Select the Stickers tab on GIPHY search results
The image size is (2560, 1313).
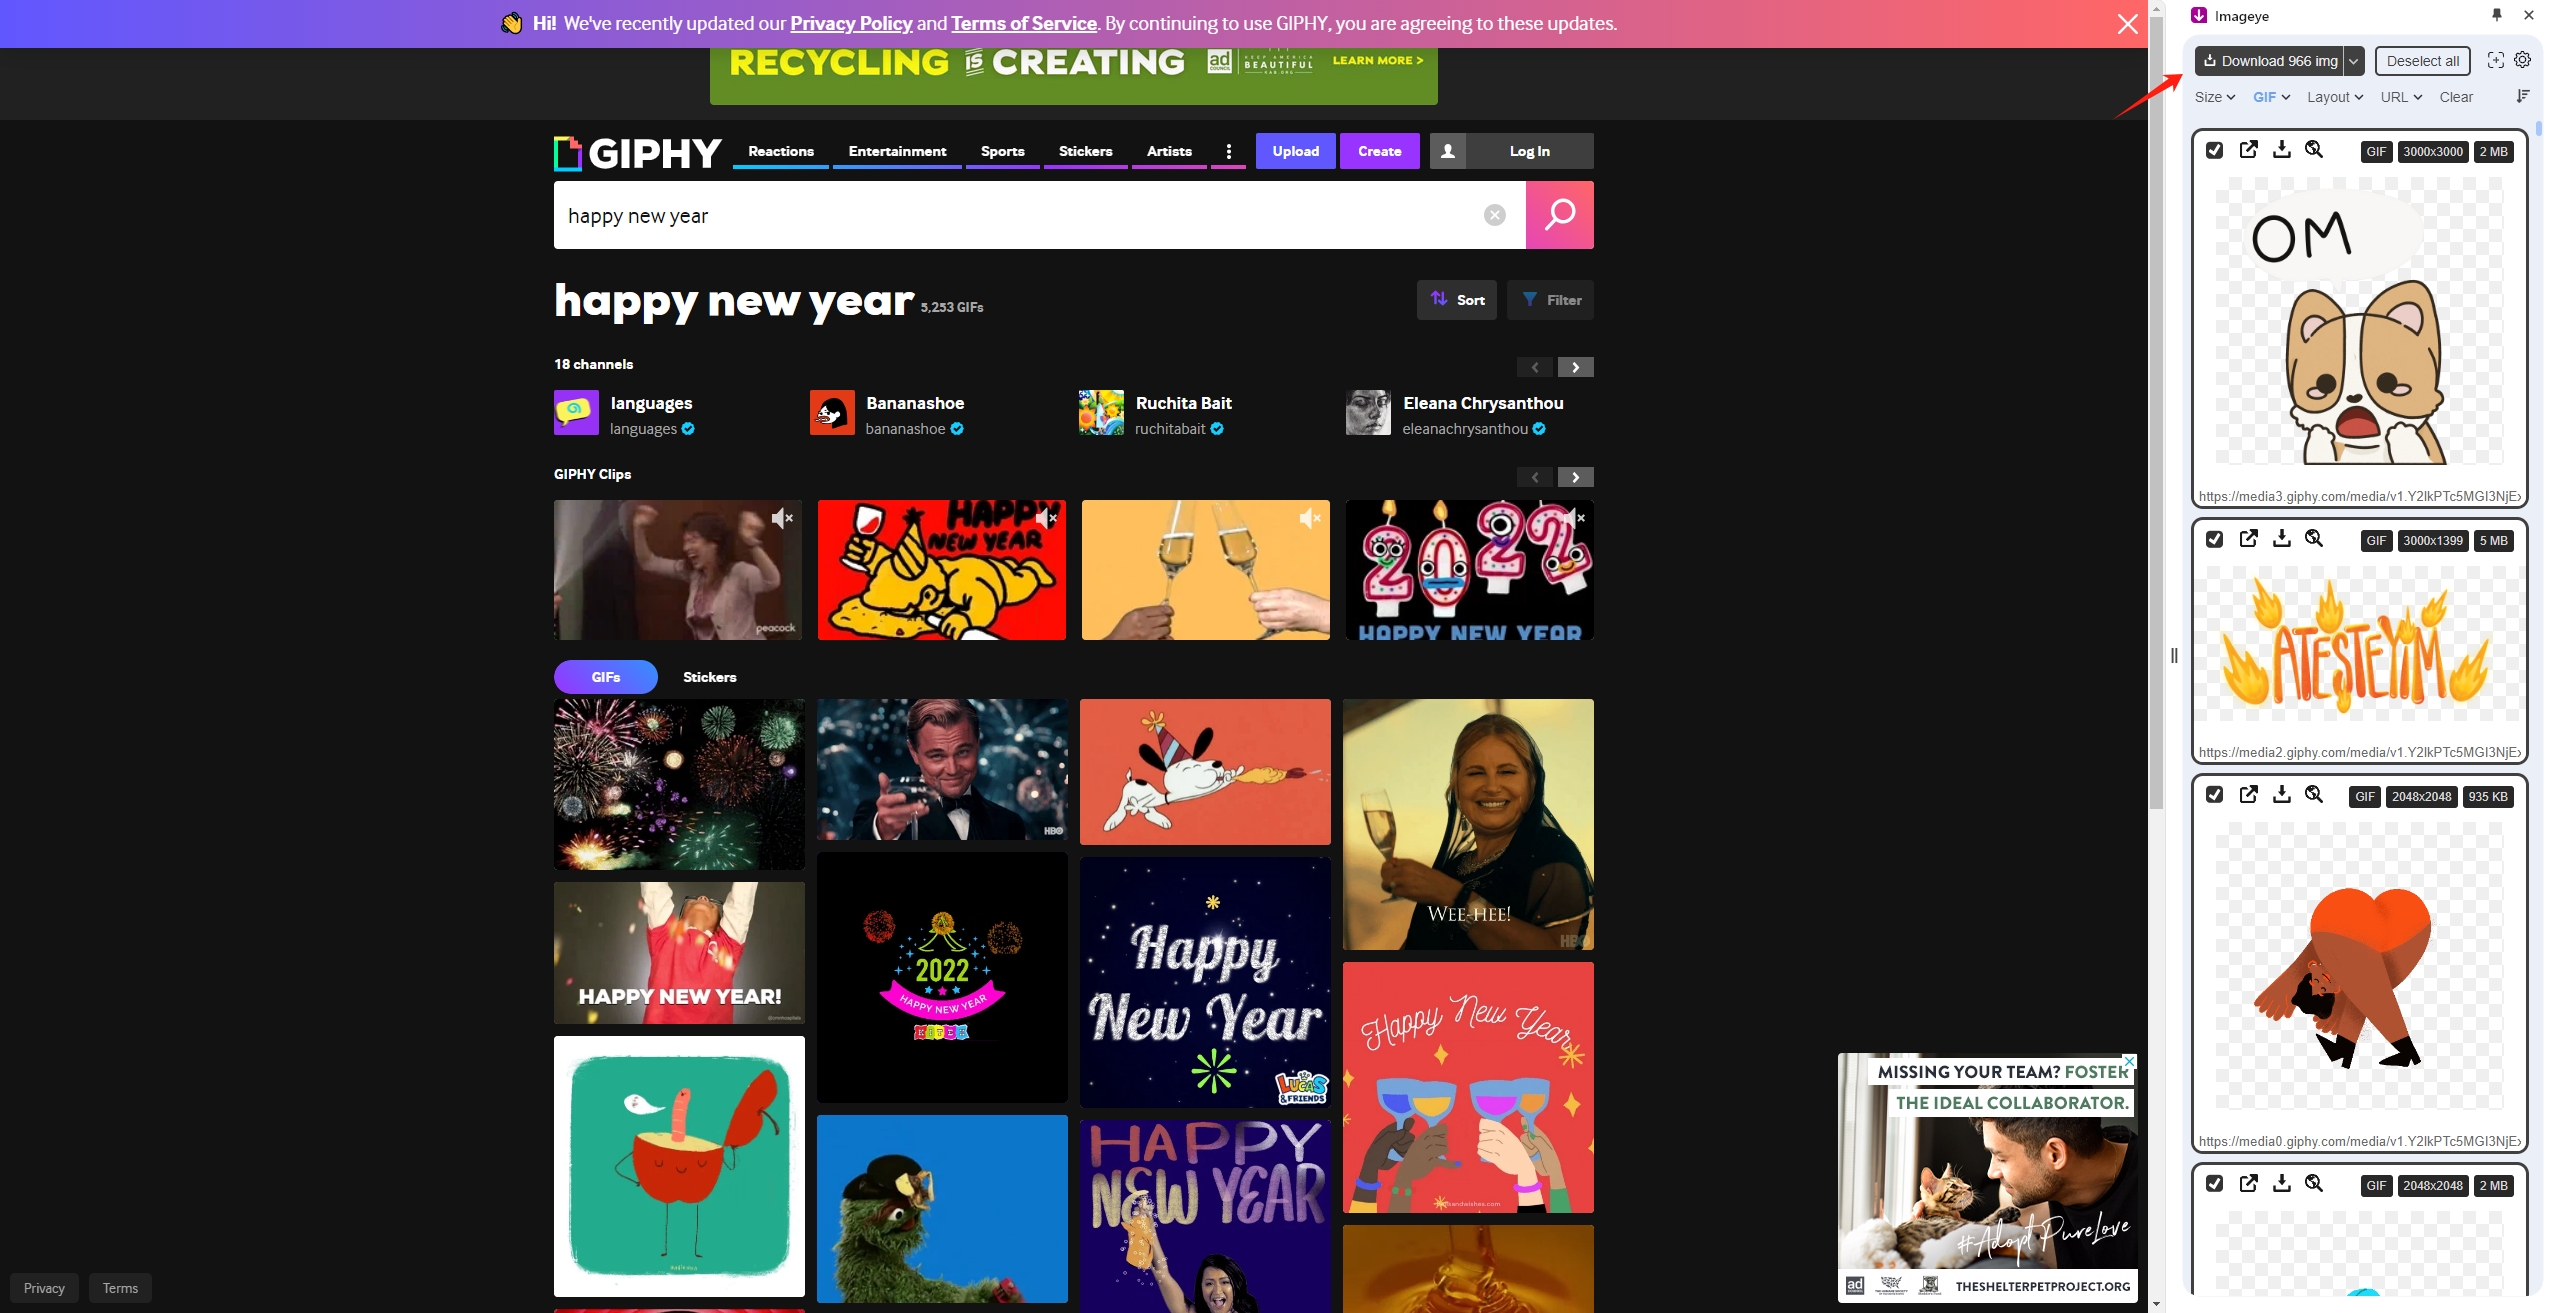click(x=710, y=677)
